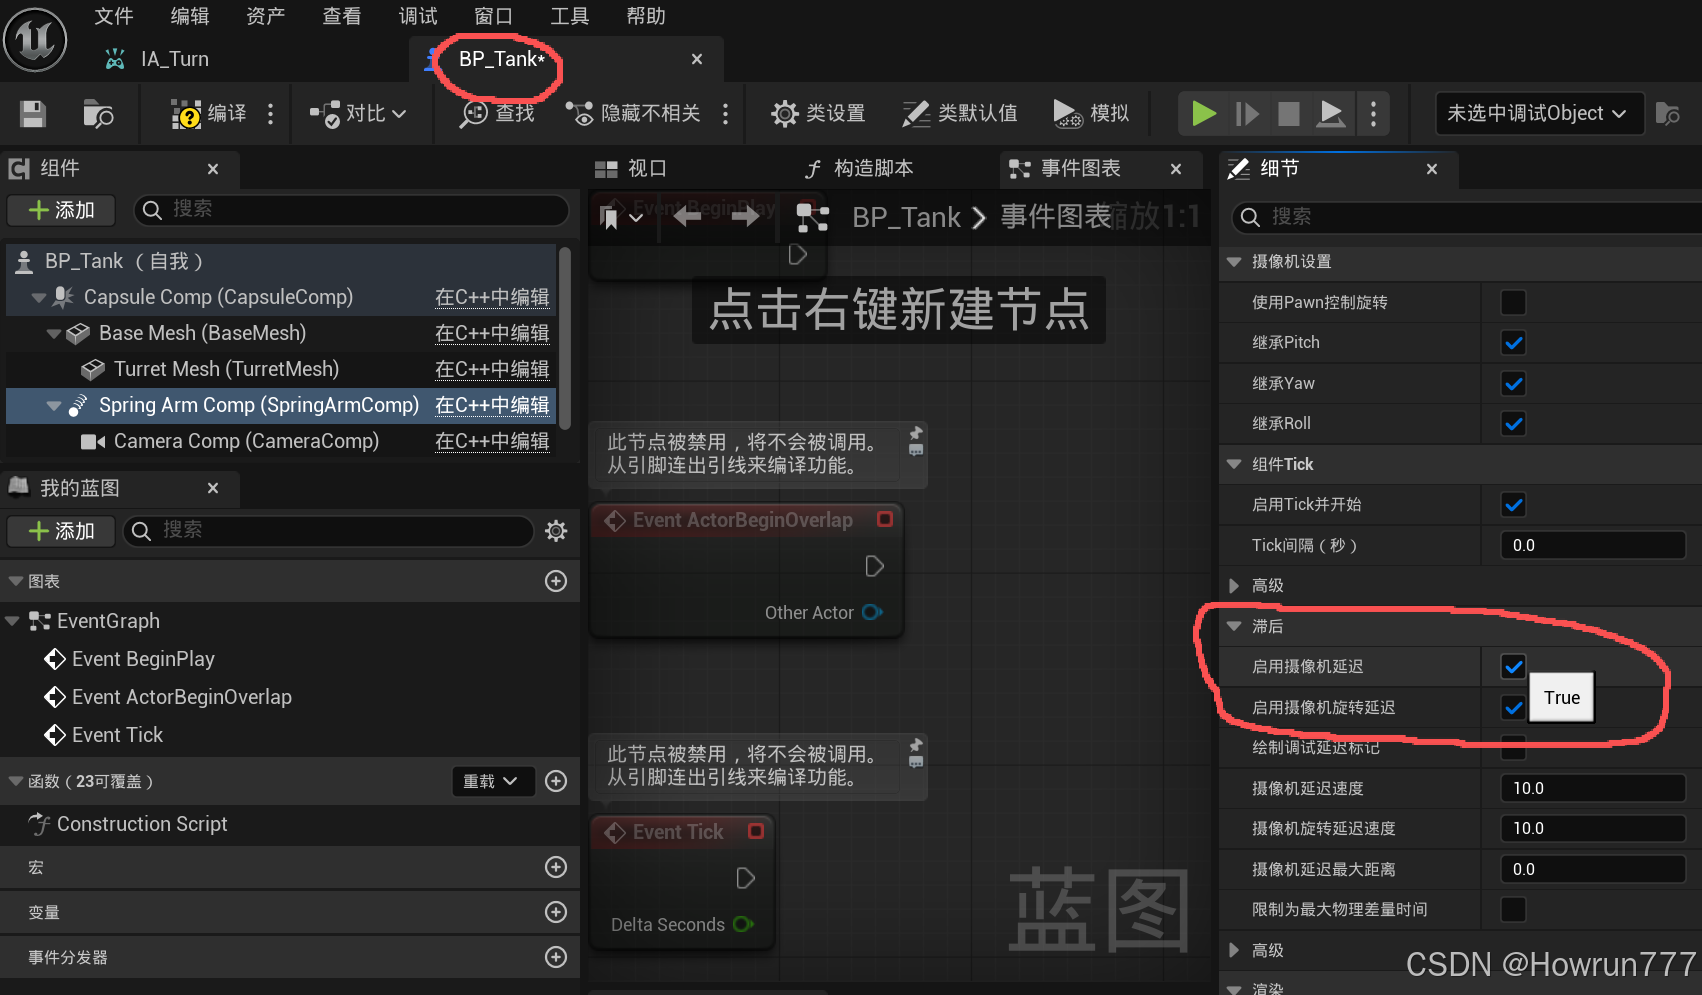Viewport: 1702px width, 995px height.
Task: Toggle 隐藏不相关 hide unrelated nodes
Action: 633,114
